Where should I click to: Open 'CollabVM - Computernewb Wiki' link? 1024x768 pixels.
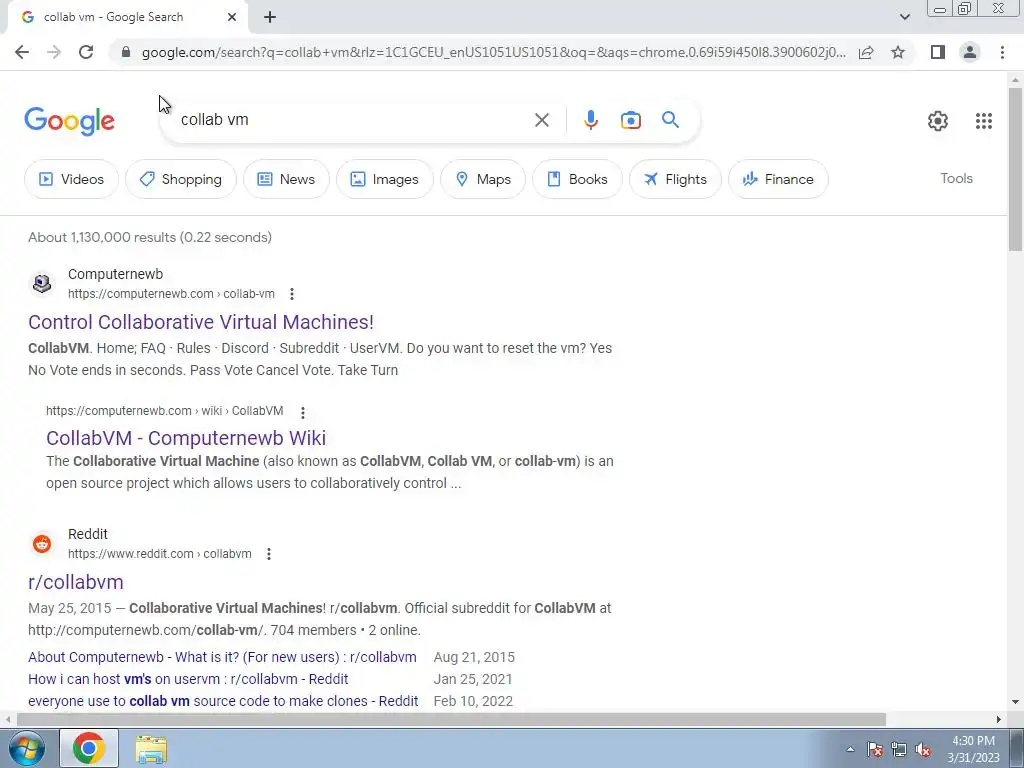pyautogui.click(x=186, y=438)
